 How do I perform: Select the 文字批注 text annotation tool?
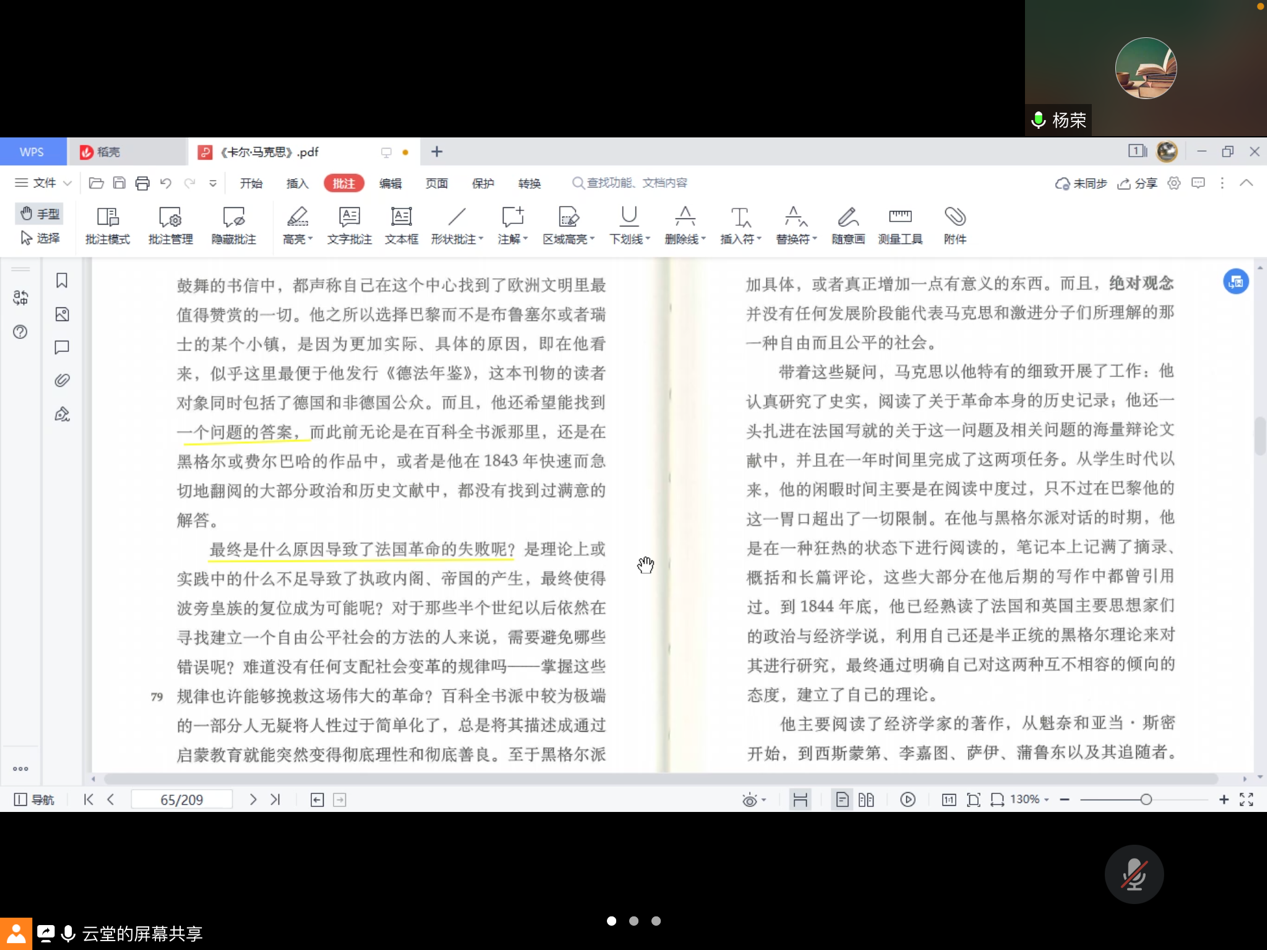[x=349, y=225]
